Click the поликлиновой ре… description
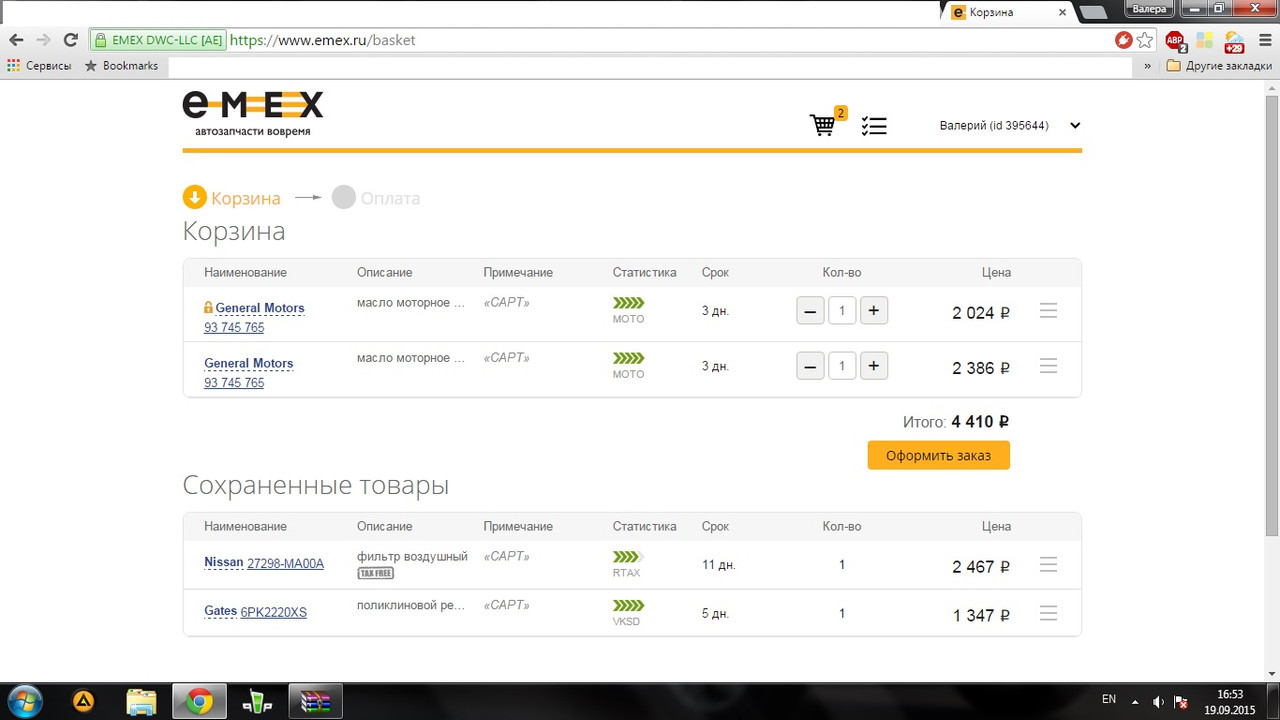1280x720 pixels. [x=411, y=605]
